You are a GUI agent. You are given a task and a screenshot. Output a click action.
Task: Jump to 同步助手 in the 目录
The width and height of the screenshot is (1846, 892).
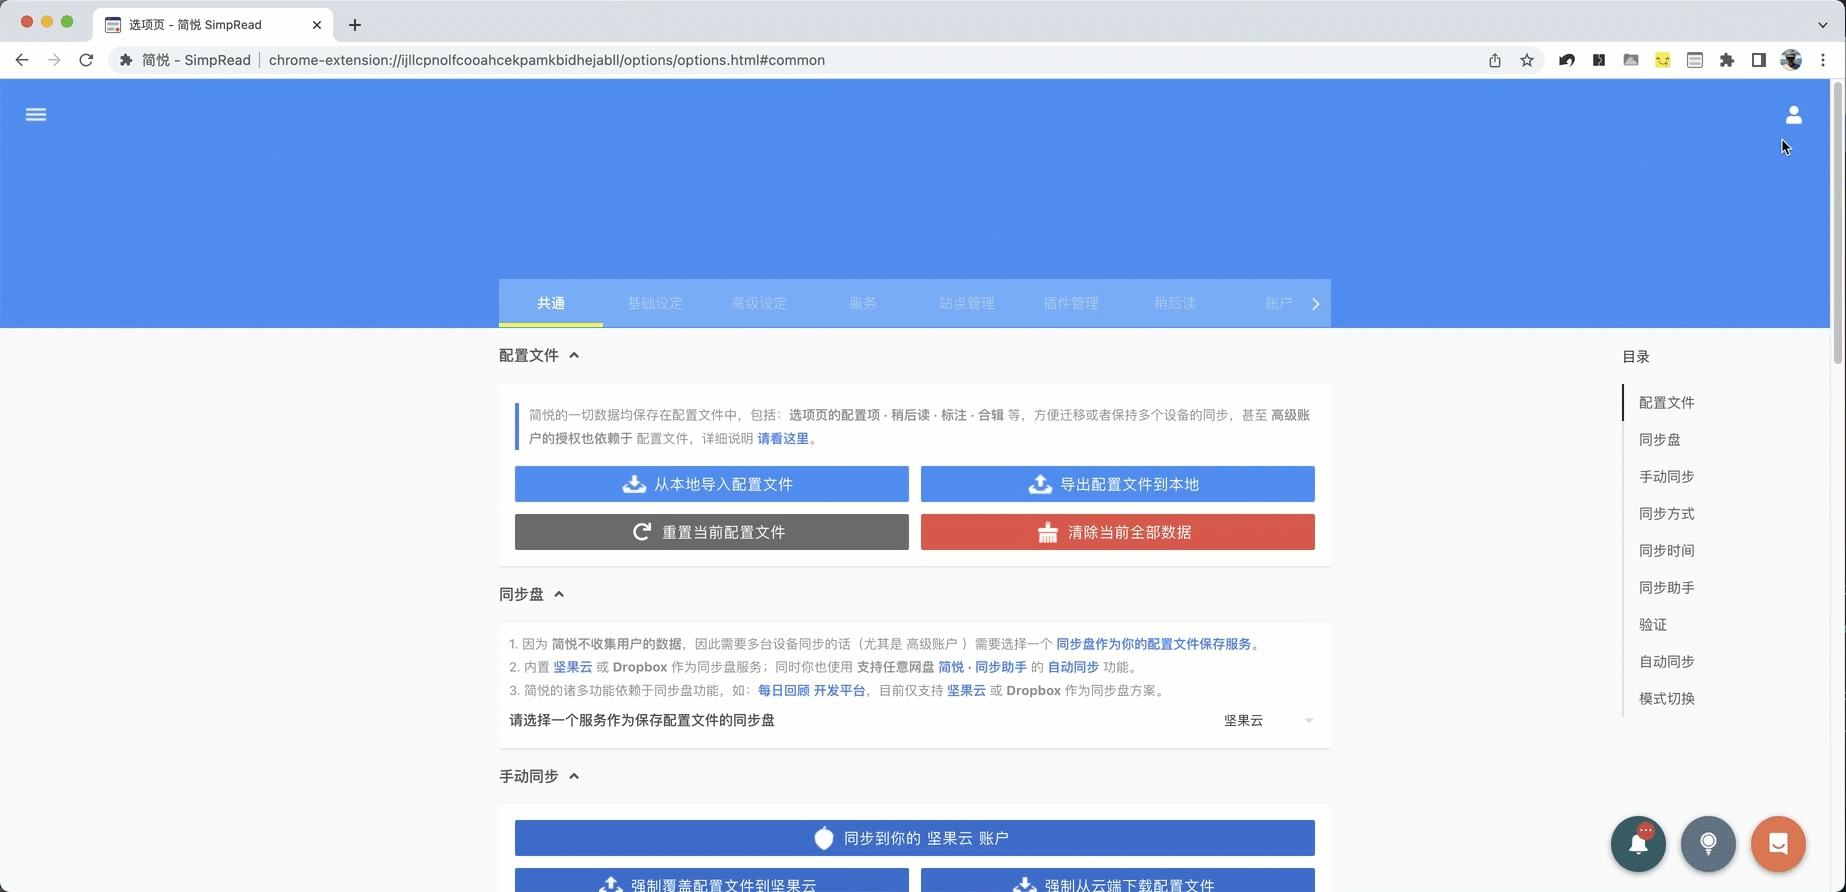tap(1666, 587)
